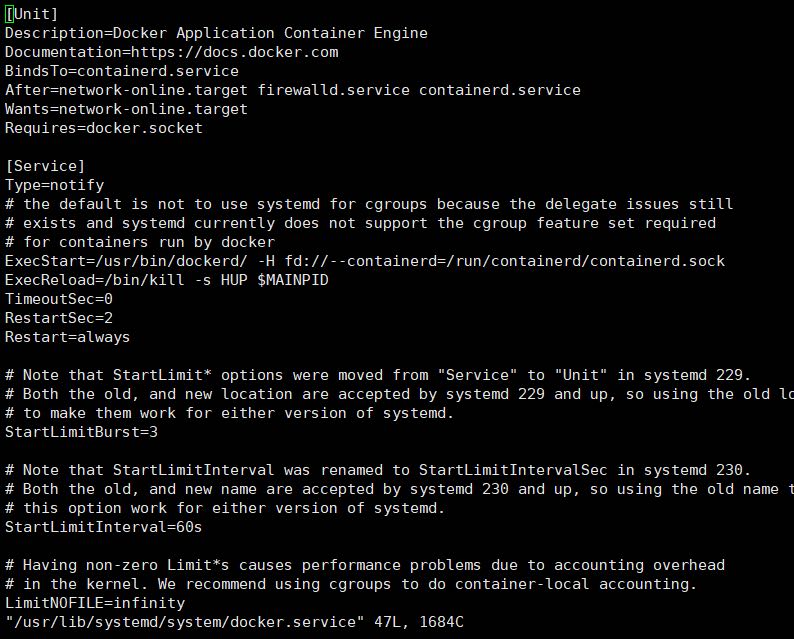Click the [Unit] section header
794x639 pixels.
[x=32, y=14]
